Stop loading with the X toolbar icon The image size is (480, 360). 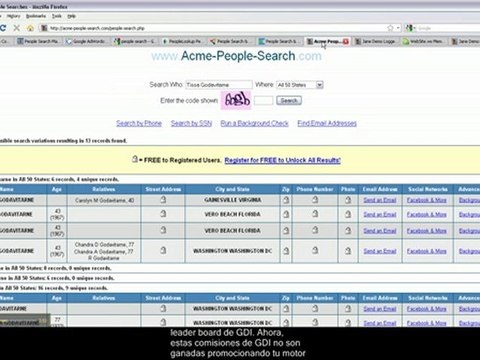pyautogui.click(x=17, y=28)
